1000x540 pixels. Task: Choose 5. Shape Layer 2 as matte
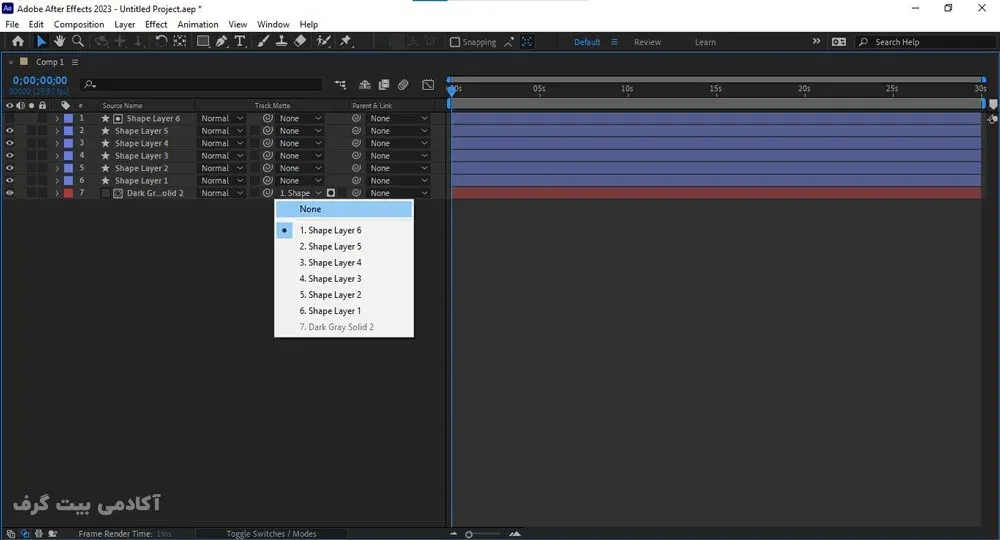click(344, 295)
